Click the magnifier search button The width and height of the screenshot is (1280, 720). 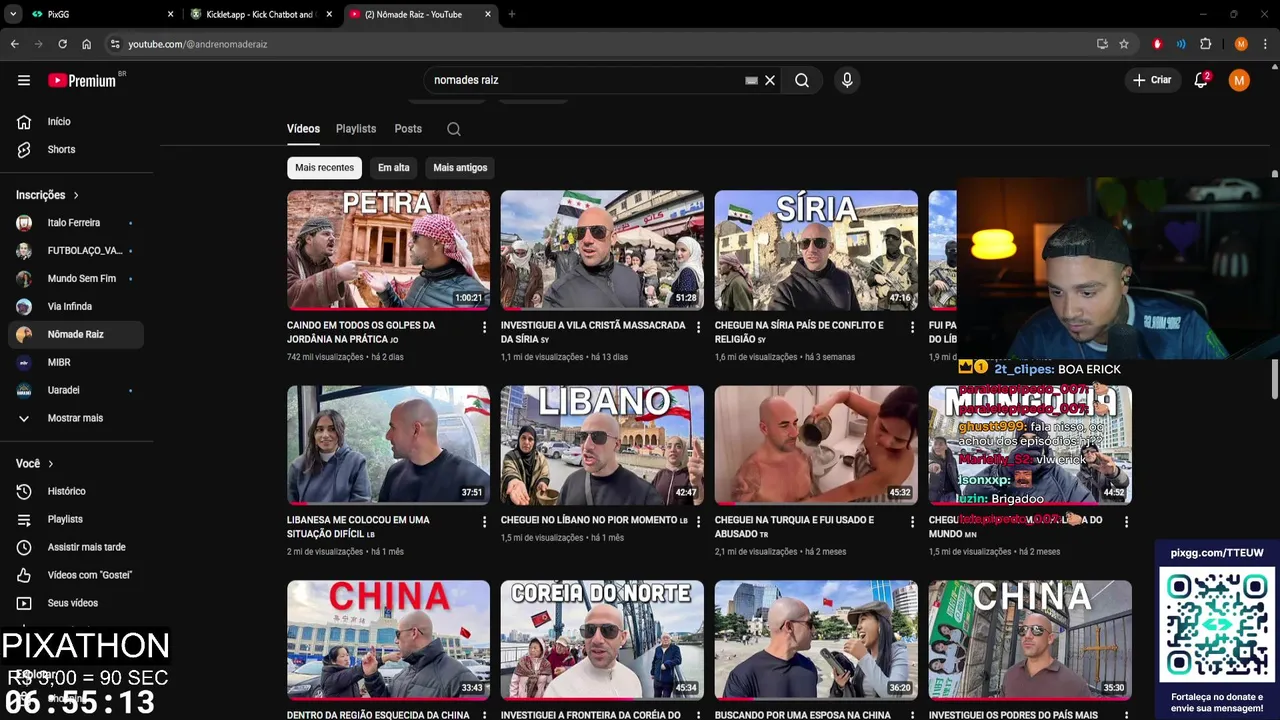click(802, 80)
